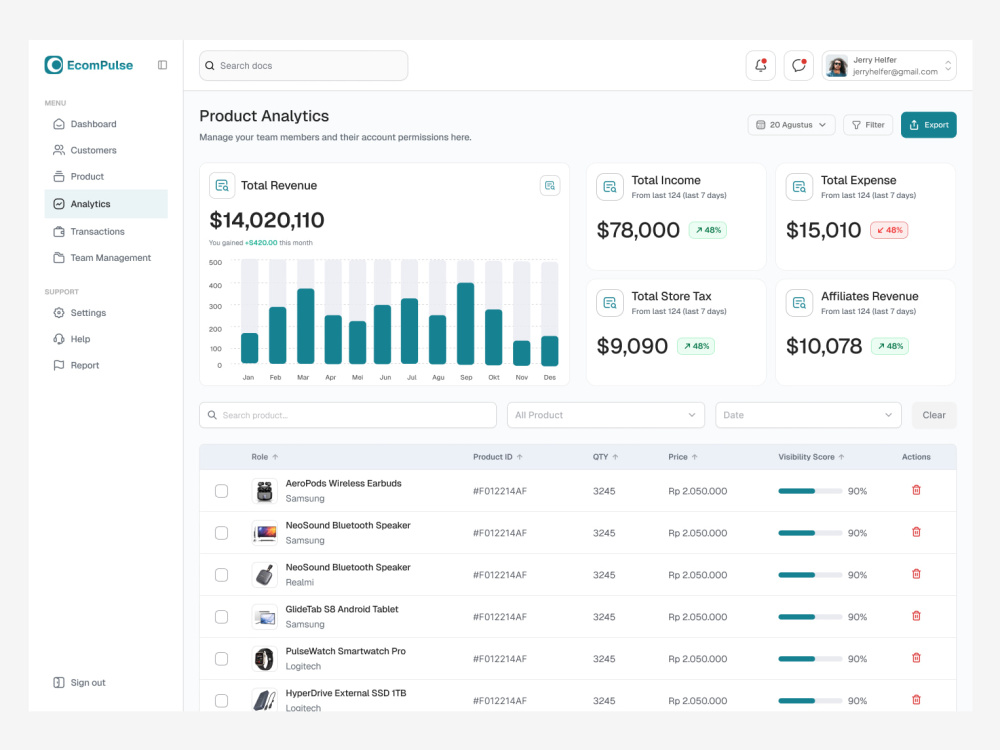The height and width of the screenshot is (750, 1000).
Task: Click the PulseWatch visibility score progress bar
Action: [x=810, y=659]
